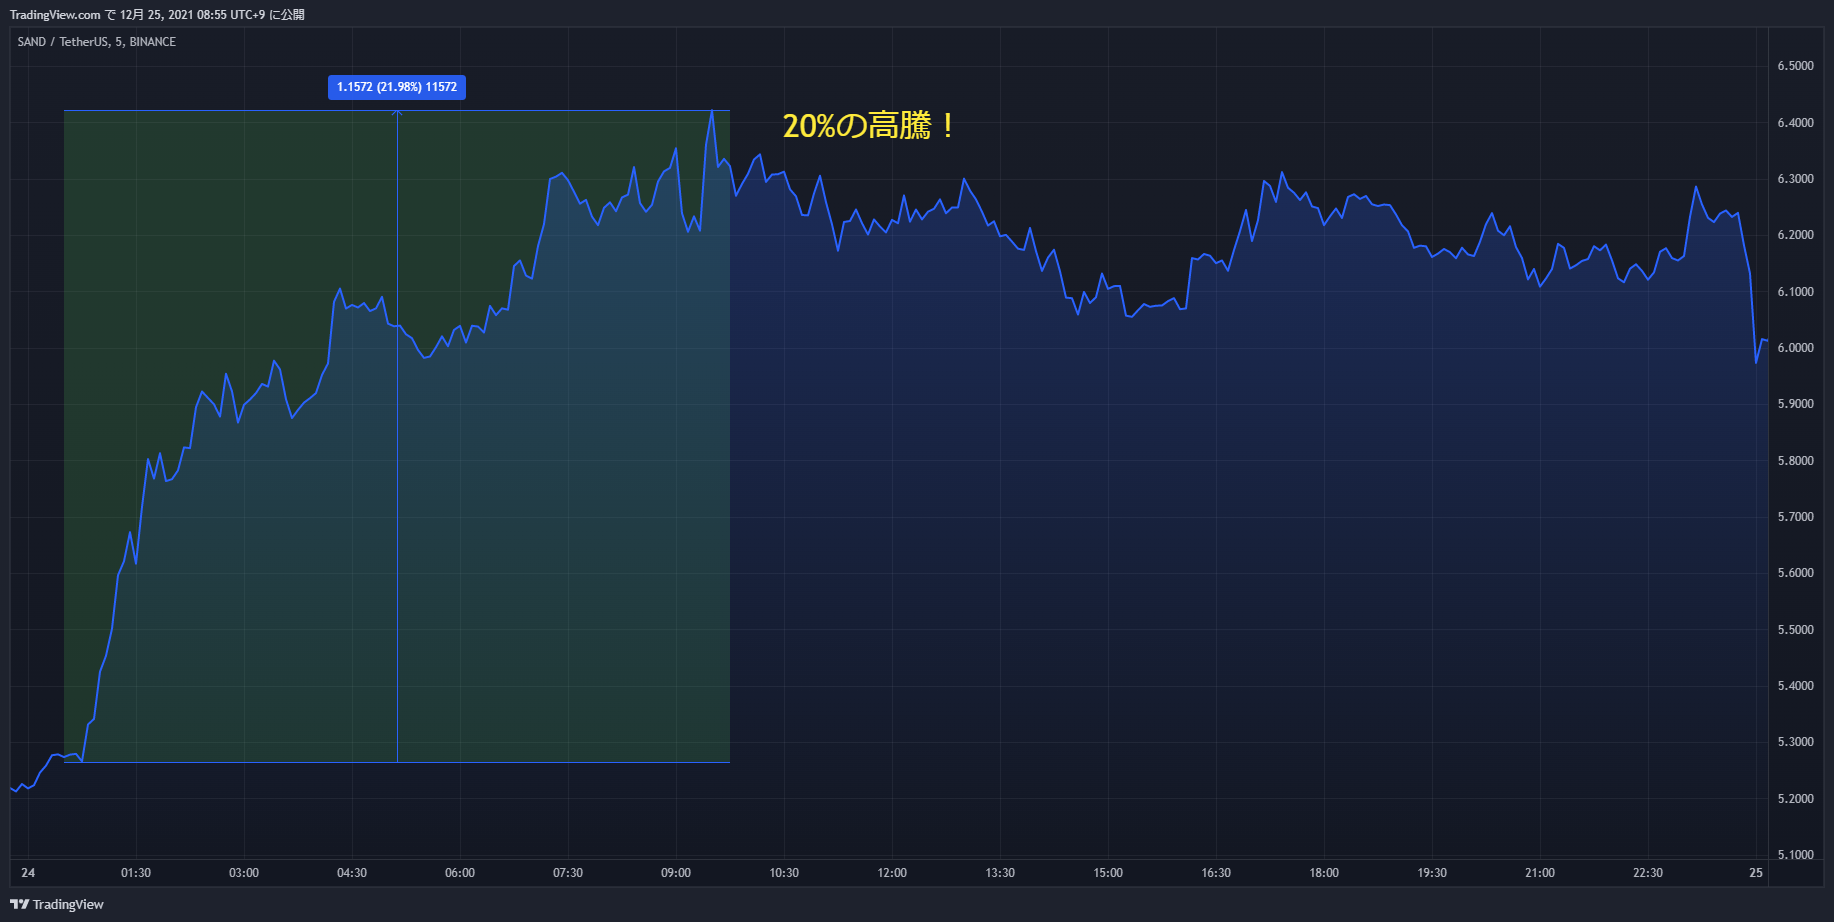The width and height of the screenshot is (1834, 922).
Task: Click the yellow 20%の高騰！ annotation text
Action: pos(868,126)
